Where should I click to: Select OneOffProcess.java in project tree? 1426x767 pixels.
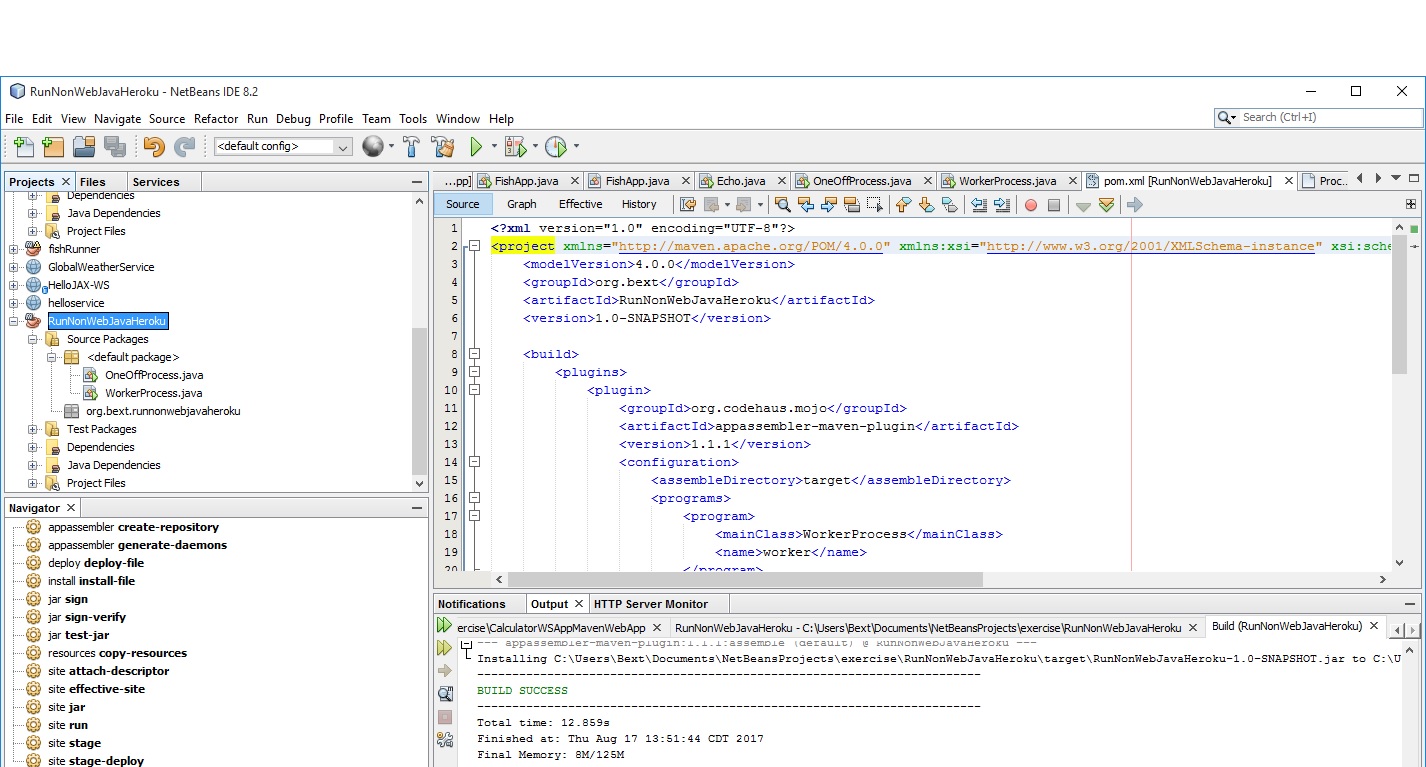pos(154,375)
